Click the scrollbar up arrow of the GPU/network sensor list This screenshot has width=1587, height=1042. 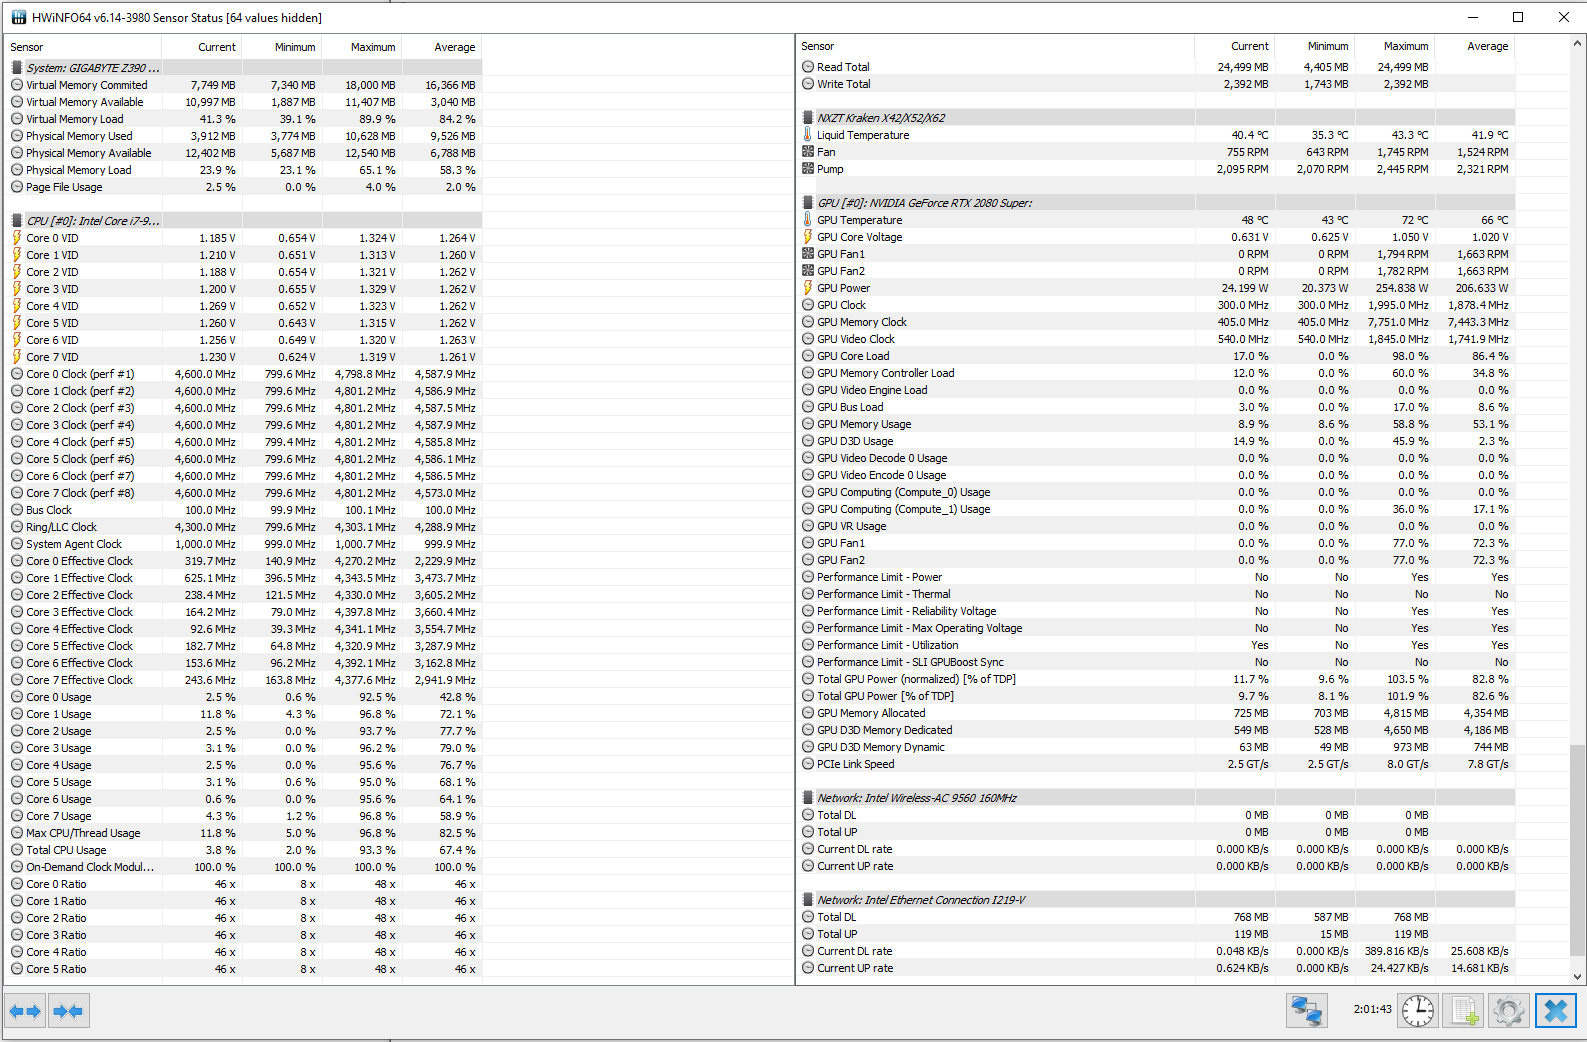click(x=1578, y=43)
